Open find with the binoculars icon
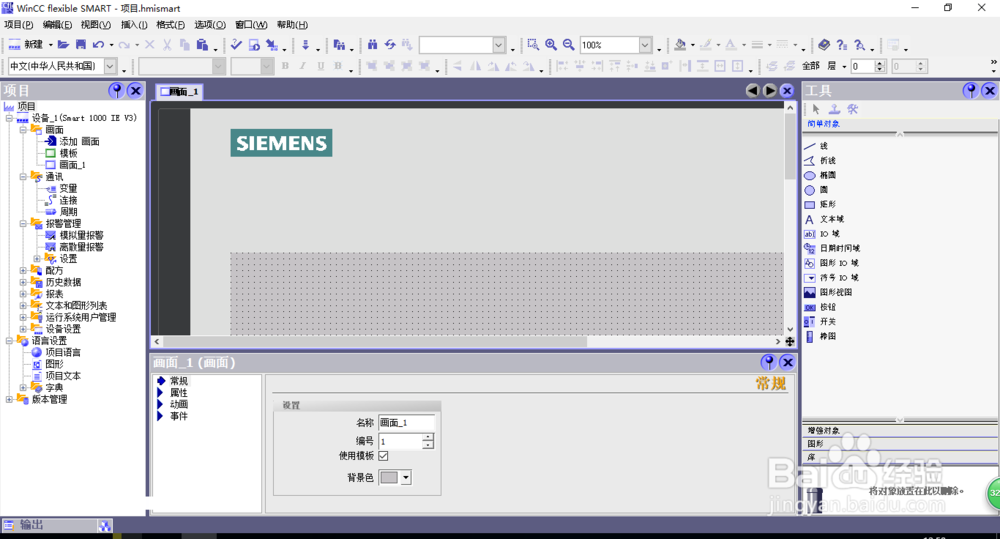 click(372, 45)
